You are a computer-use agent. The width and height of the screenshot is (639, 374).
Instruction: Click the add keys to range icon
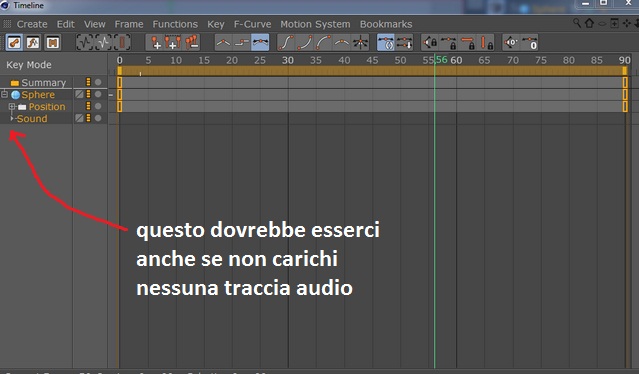pyautogui.click(x=173, y=42)
